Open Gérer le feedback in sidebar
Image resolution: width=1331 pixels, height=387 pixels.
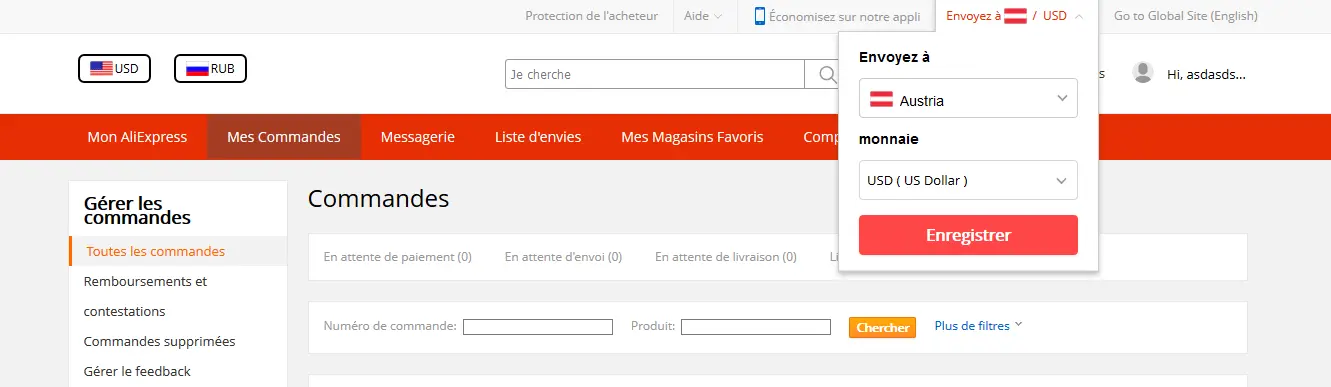click(137, 371)
